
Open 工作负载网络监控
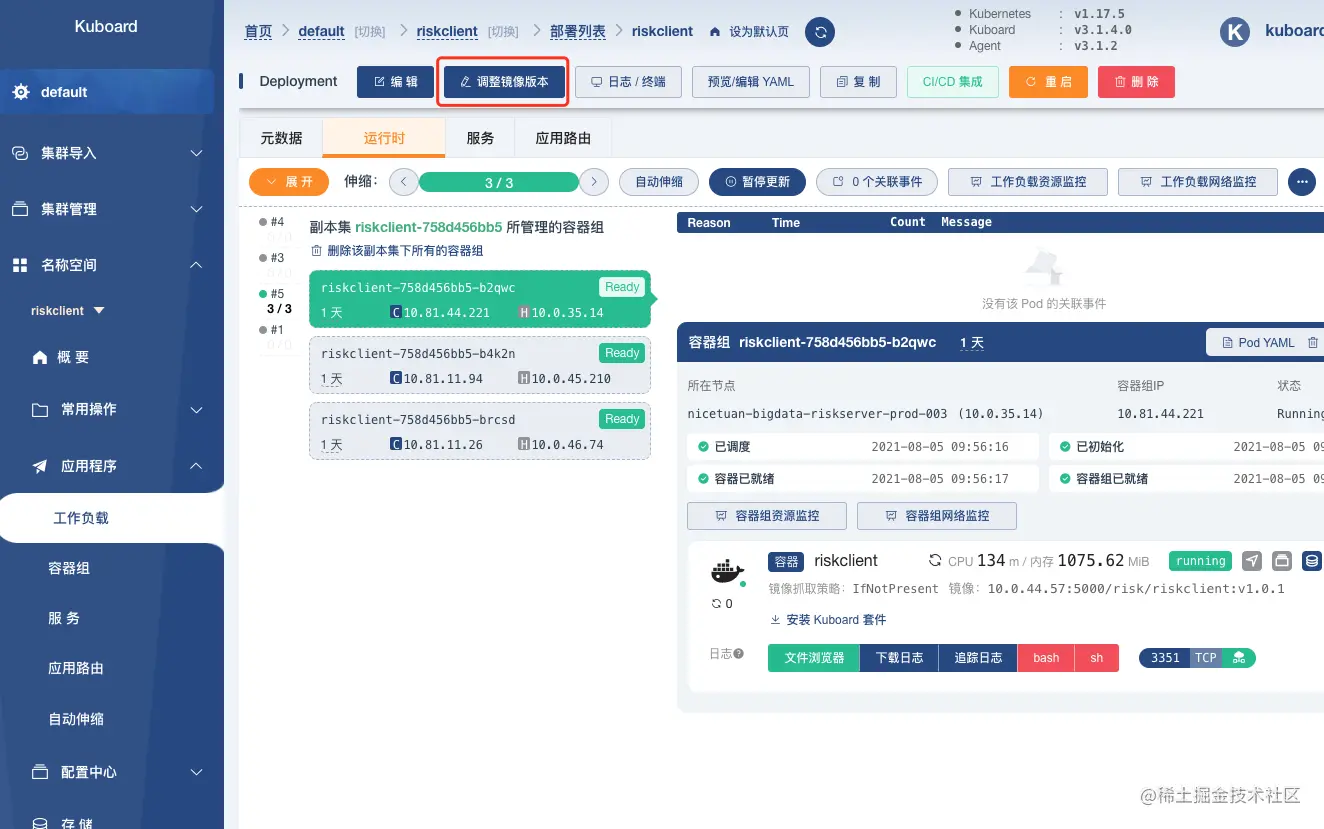click(x=1198, y=182)
